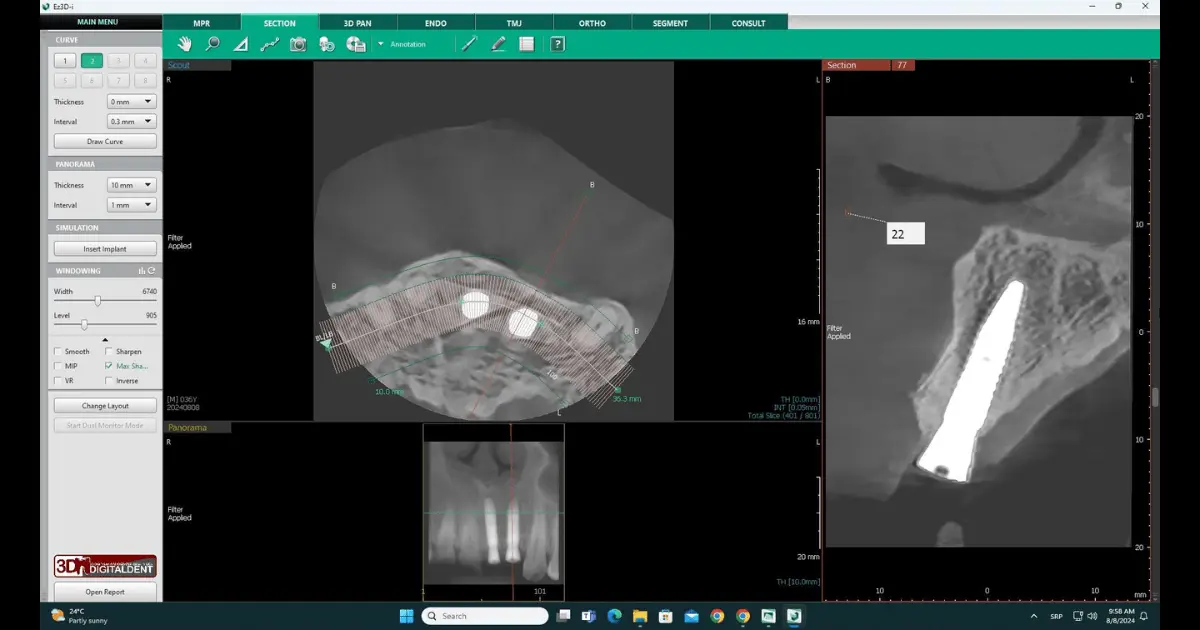Click the Open Report button
The image size is (1200, 630).
coord(105,592)
